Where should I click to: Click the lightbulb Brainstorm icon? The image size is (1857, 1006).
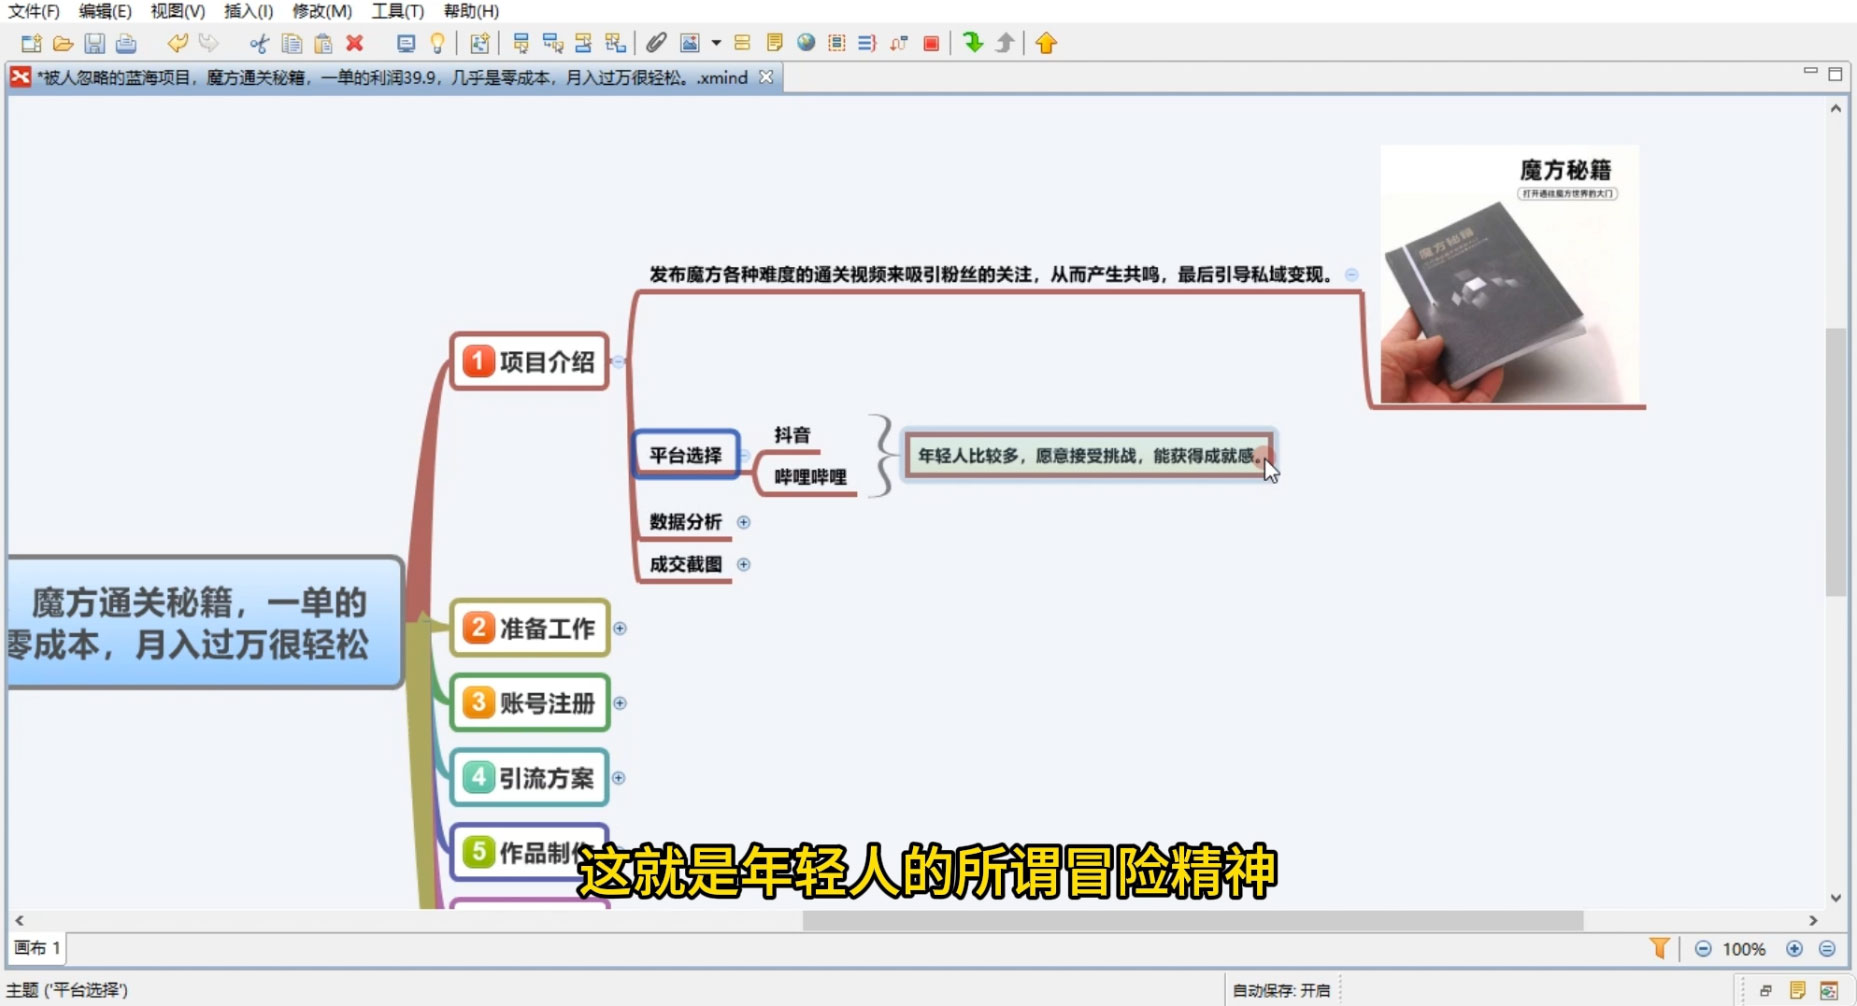click(x=437, y=43)
